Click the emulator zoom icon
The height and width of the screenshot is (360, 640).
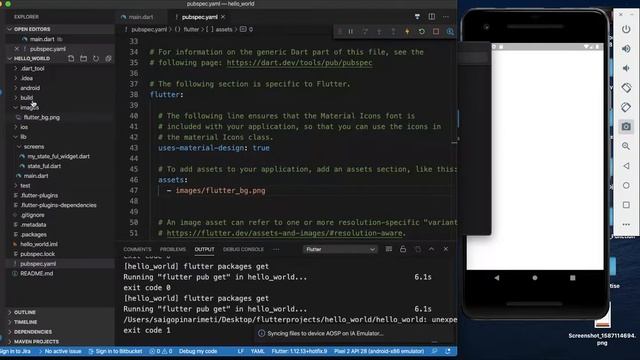tap(626, 146)
